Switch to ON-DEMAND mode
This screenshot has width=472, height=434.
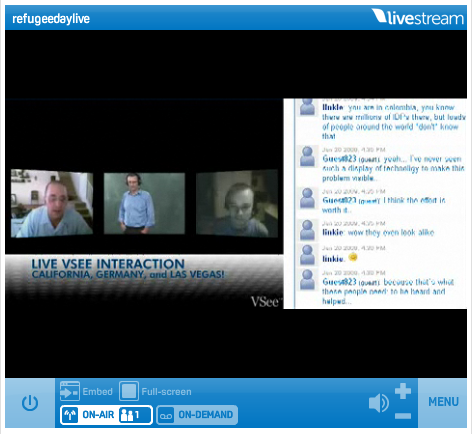click(x=197, y=415)
